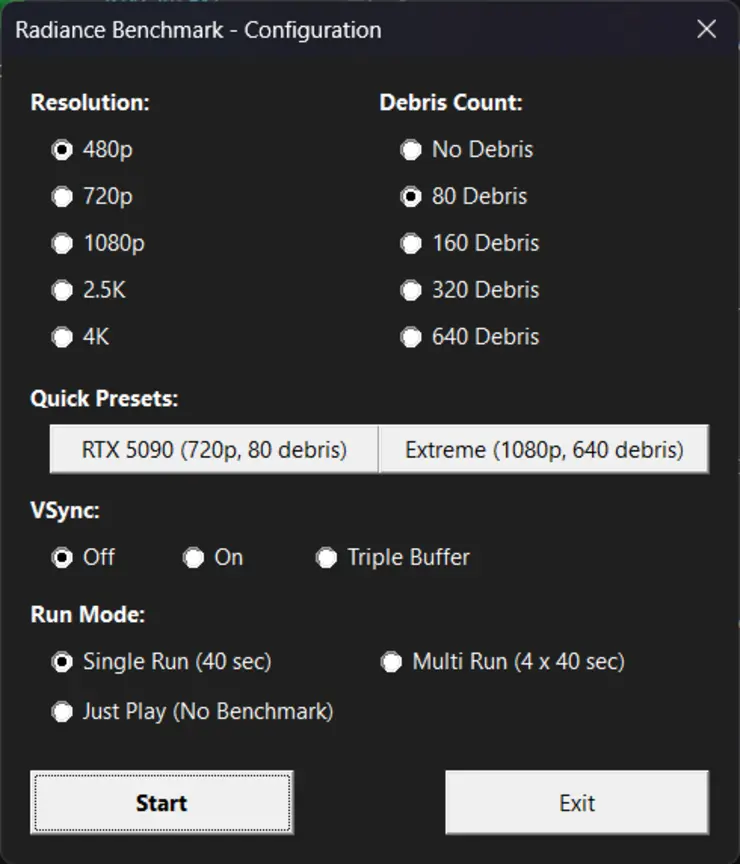
Task: Start the benchmark
Action: click(x=161, y=803)
